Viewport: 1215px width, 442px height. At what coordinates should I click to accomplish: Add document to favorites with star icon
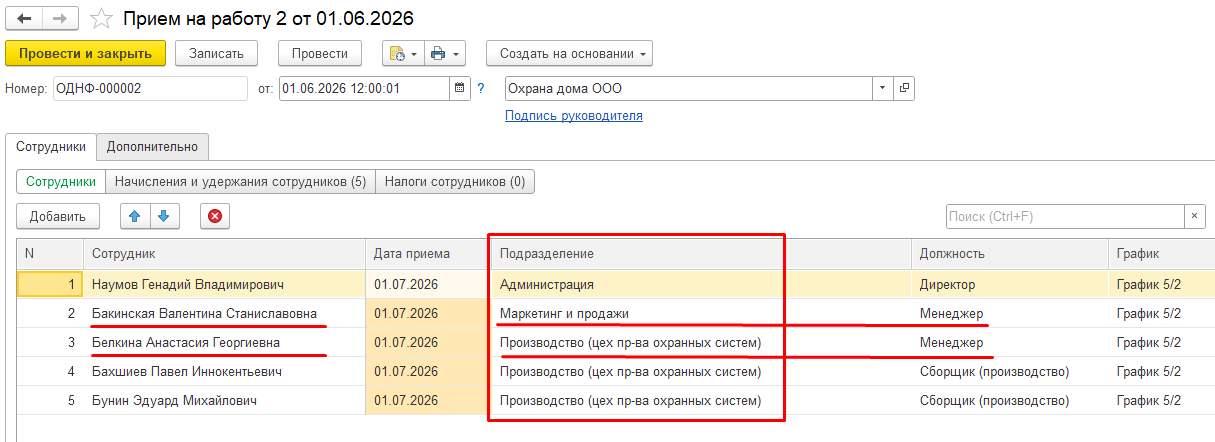100,18
